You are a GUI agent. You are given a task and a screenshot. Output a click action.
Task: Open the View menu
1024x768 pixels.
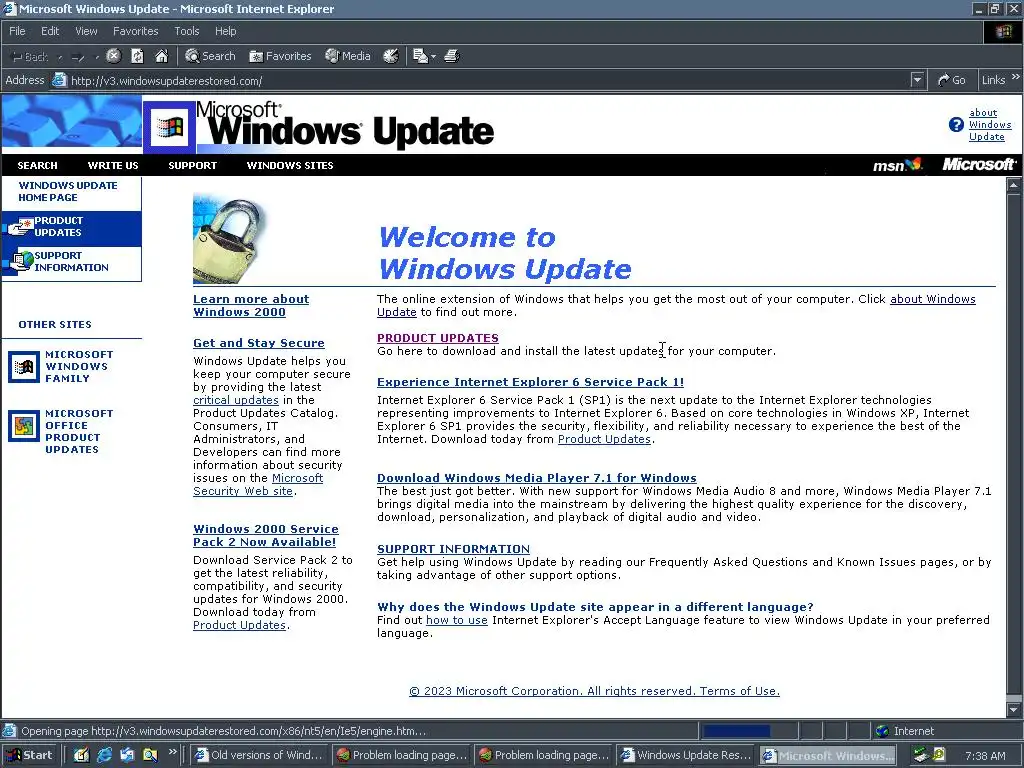86,31
